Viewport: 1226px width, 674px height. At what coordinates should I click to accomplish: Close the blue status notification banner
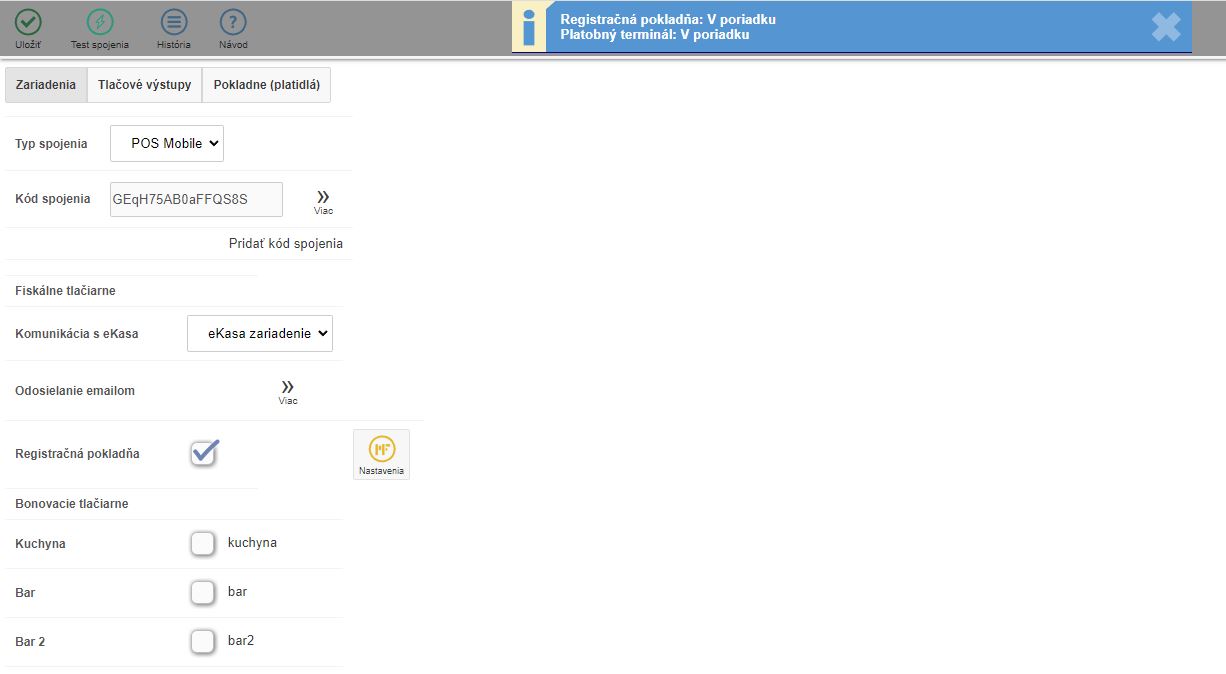click(x=1165, y=27)
